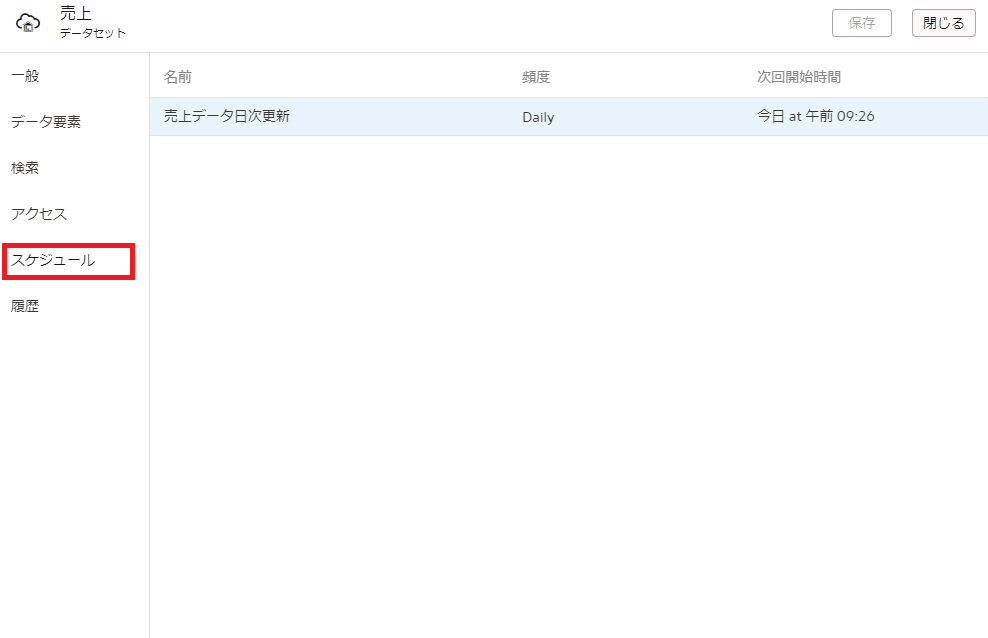Close the dialog with 閉じる button
988x638 pixels.
(x=943, y=23)
